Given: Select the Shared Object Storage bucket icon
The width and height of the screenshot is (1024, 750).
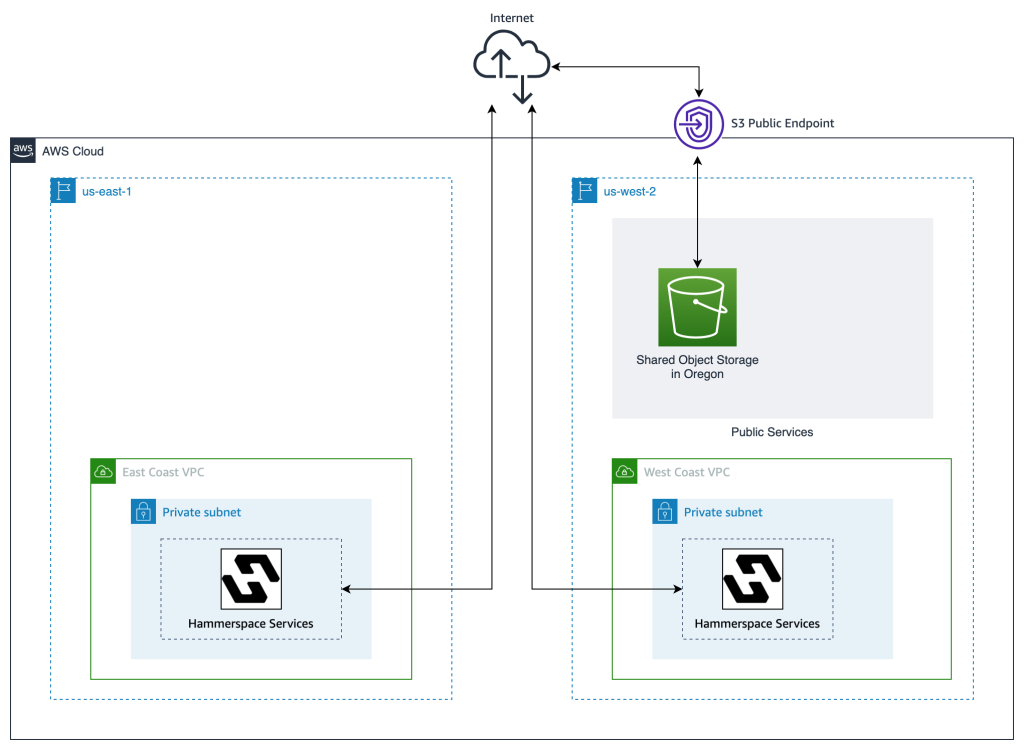Looking at the screenshot, I should point(697,308).
